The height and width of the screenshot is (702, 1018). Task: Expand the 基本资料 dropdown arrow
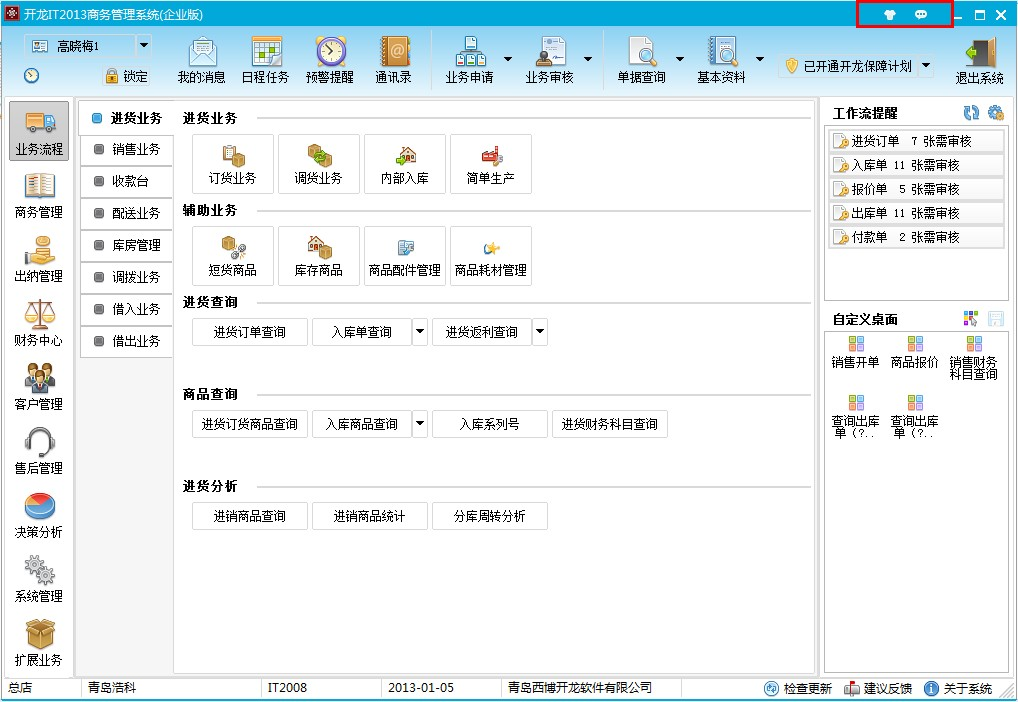[x=760, y=59]
